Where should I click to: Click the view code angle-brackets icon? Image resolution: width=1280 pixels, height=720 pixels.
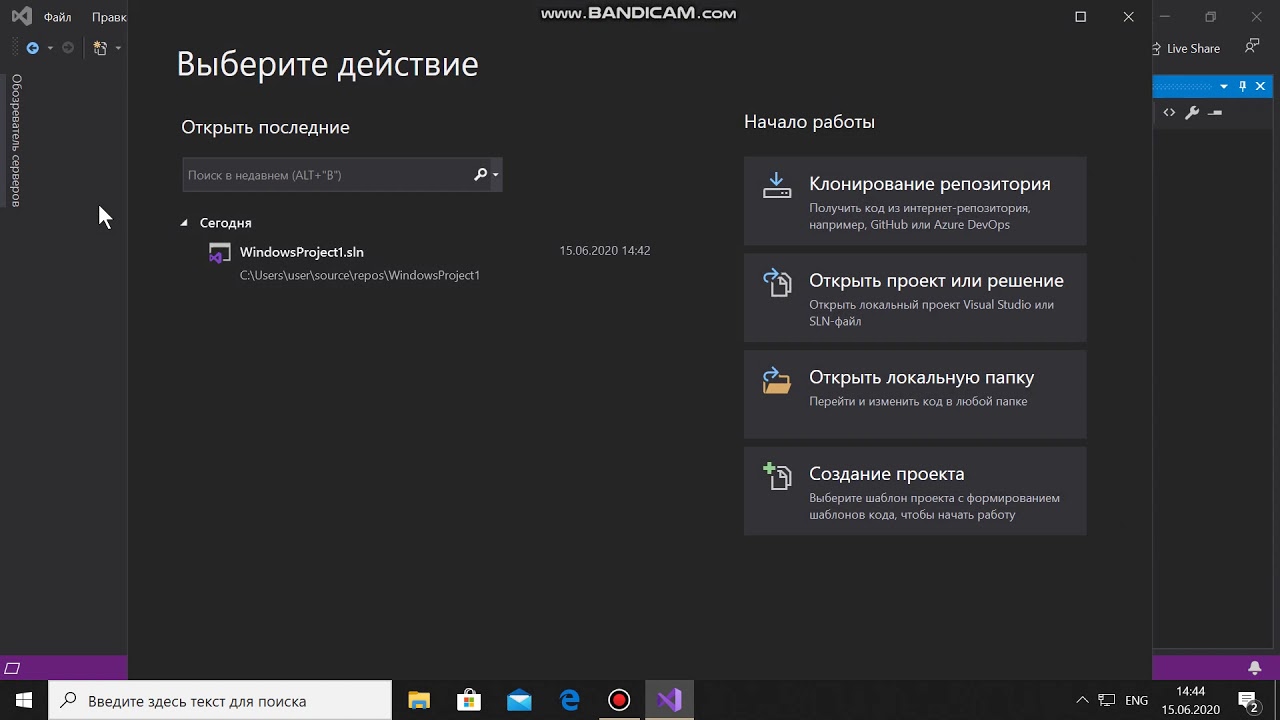(x=1169, y=113)
